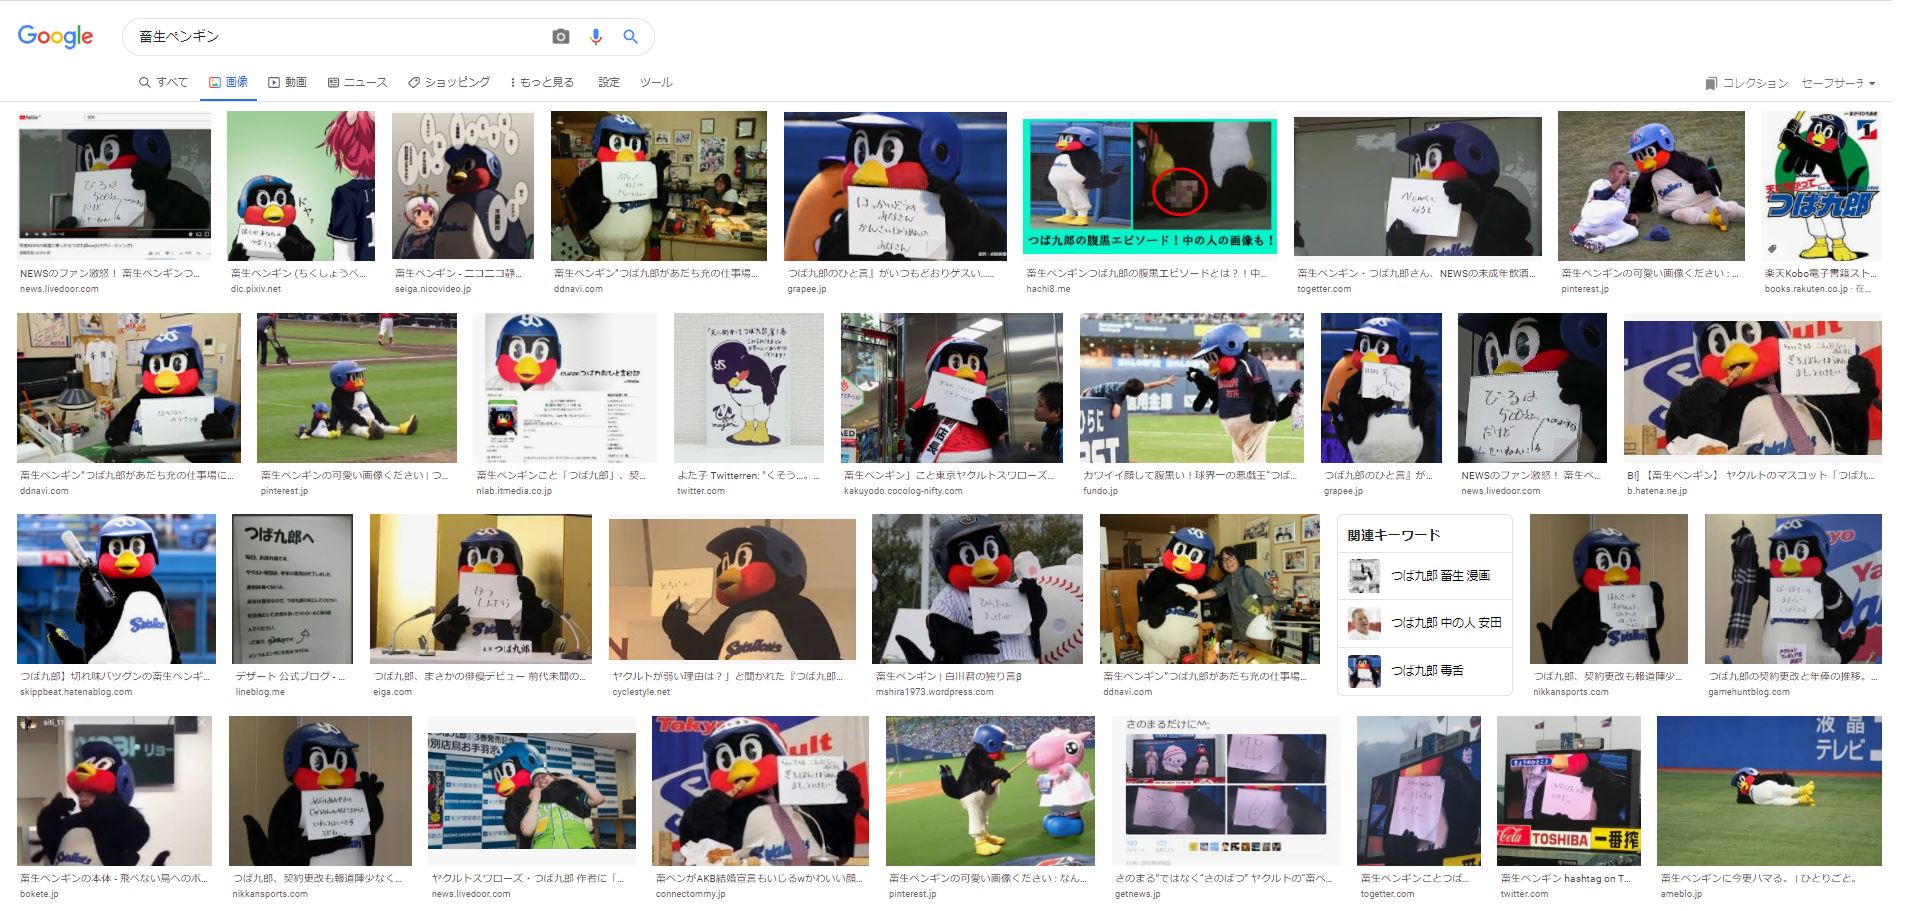The height and width of the screenshot is (911, 1916).
Task: Expand the セーフサーチ dropdown
Action: point(1838,83)
